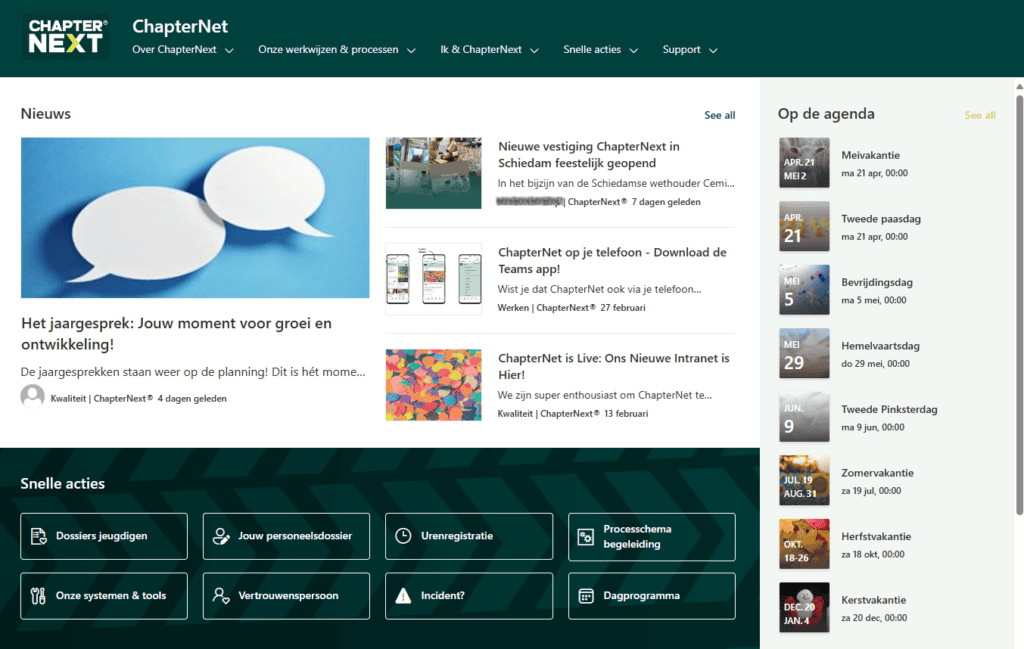Open Nieuwe vestiging ChapterNext in Schiedam headline
Image resolution: width=1024 pixels, height=649 pixels.
pyautogui.click(x=589, y=155)
